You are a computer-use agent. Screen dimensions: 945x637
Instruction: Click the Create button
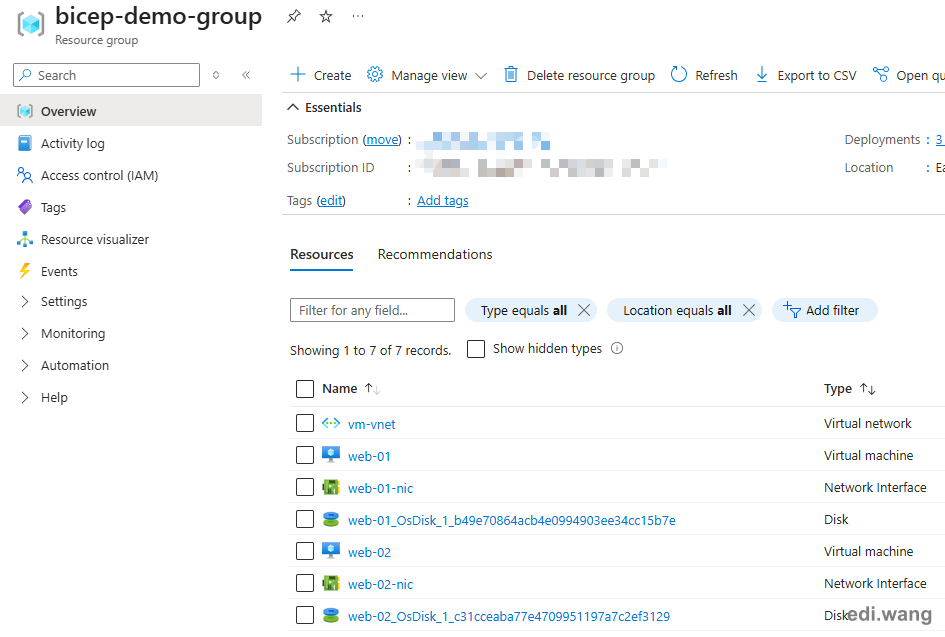tap(321, 75)
